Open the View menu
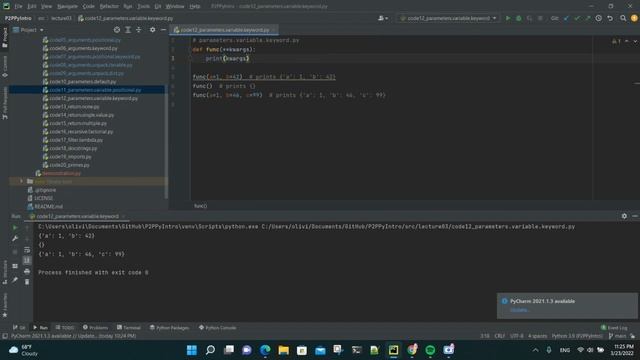Image resolution: width=640 pixels, height=360 pixels. [46, 6]
